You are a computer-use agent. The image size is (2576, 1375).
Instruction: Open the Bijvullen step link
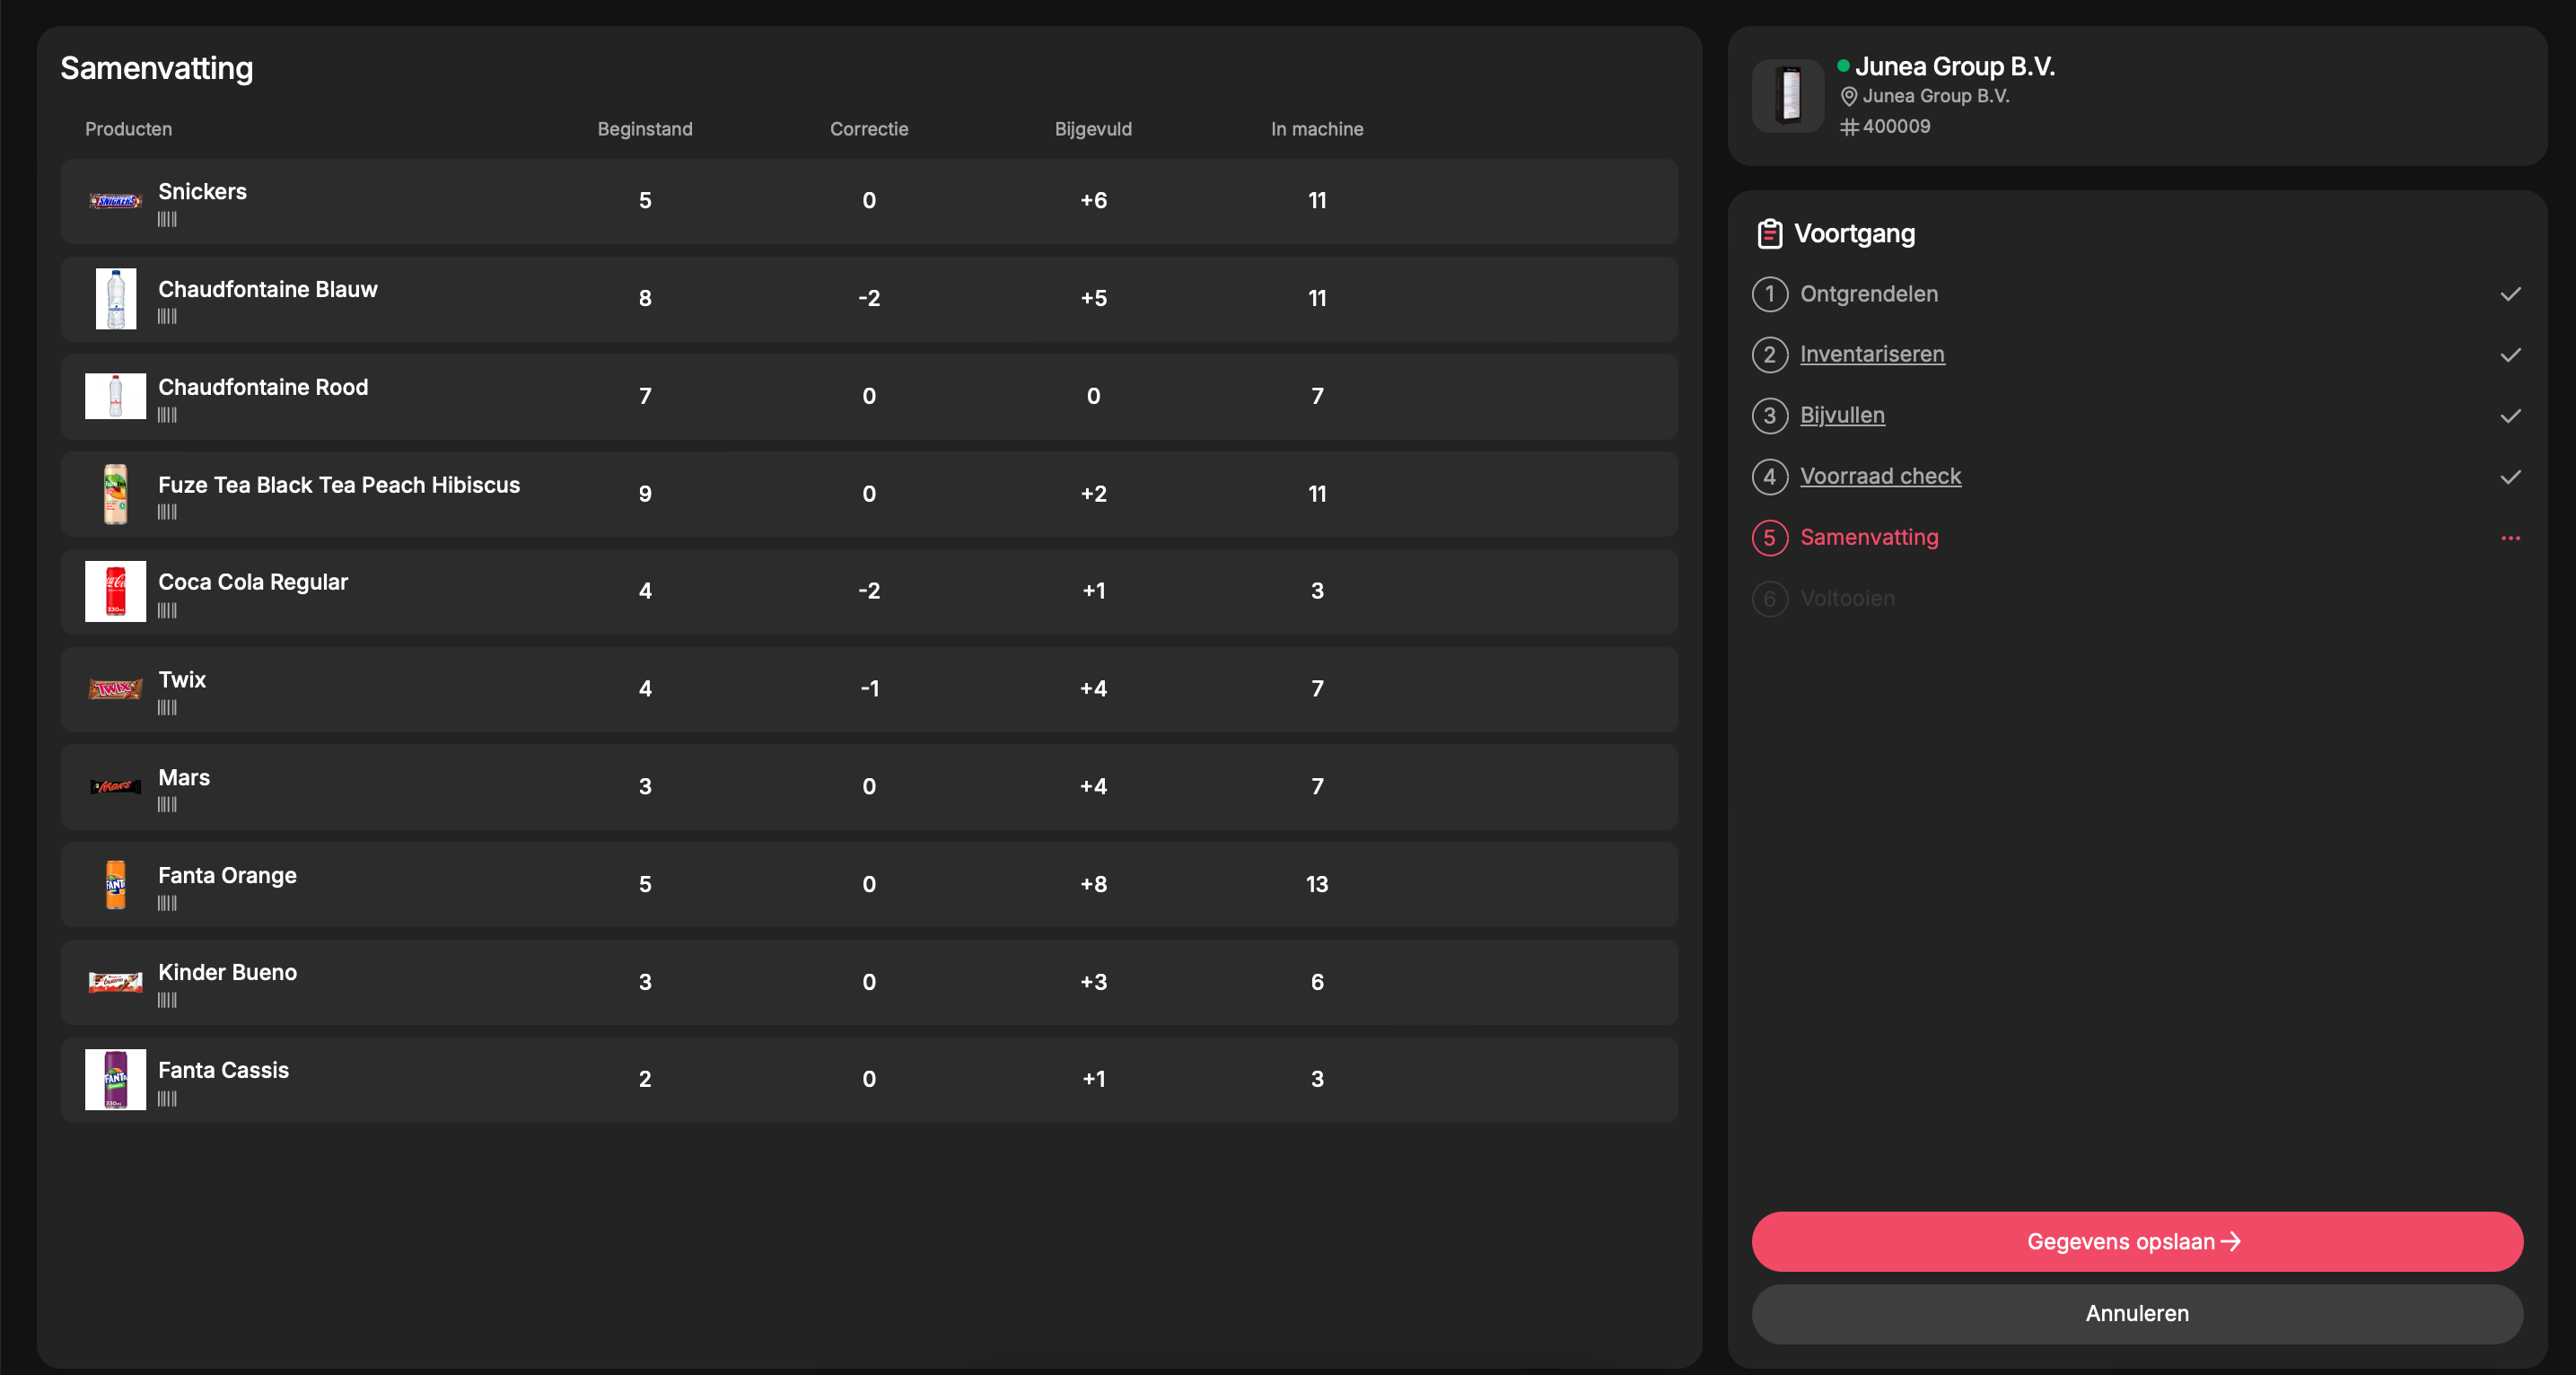click(1842, 416)
